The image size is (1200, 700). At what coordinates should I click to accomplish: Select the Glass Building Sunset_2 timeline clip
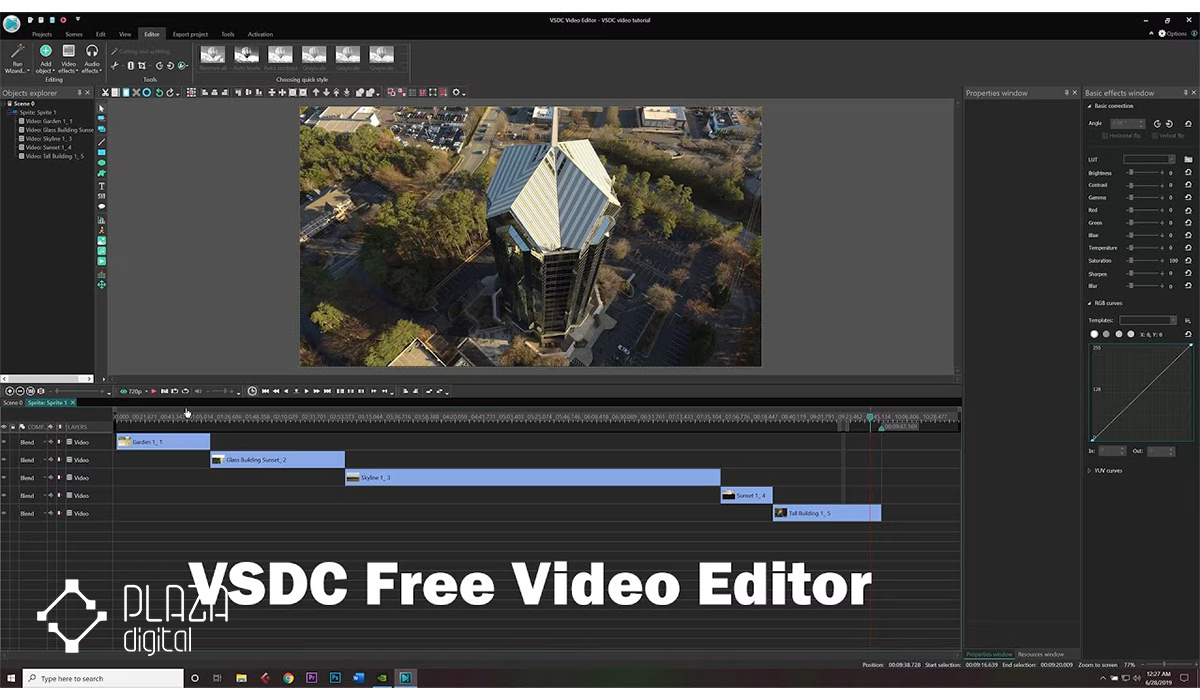point(277,459)
